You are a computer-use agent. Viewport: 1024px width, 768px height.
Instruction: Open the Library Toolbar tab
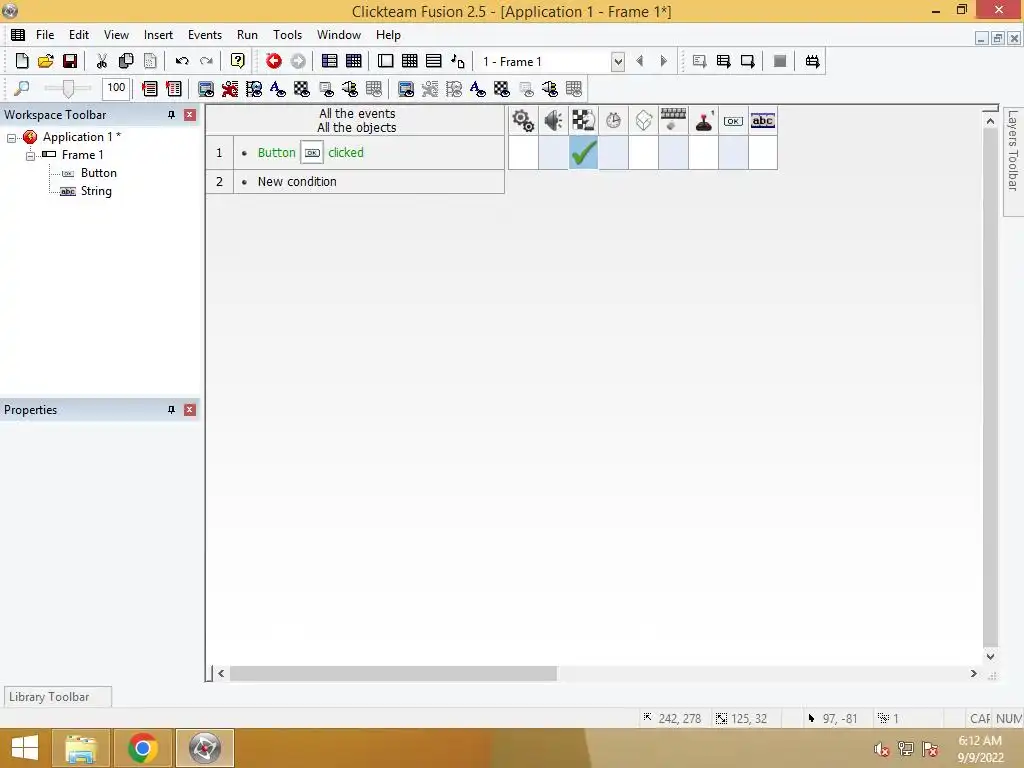point(57,697)
